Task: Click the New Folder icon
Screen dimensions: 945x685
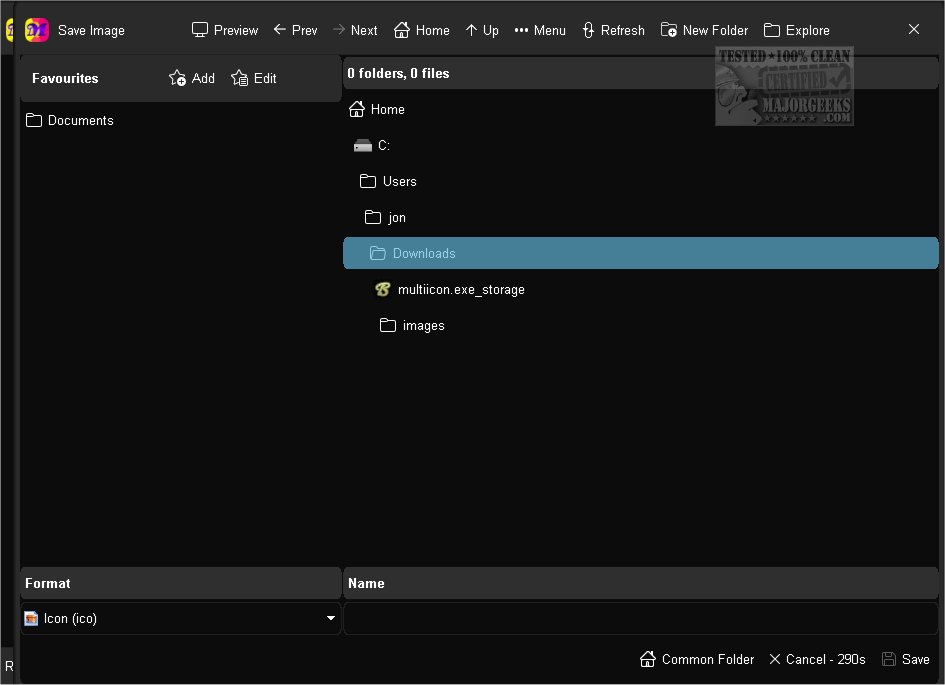Action: [x=668, y=30]
